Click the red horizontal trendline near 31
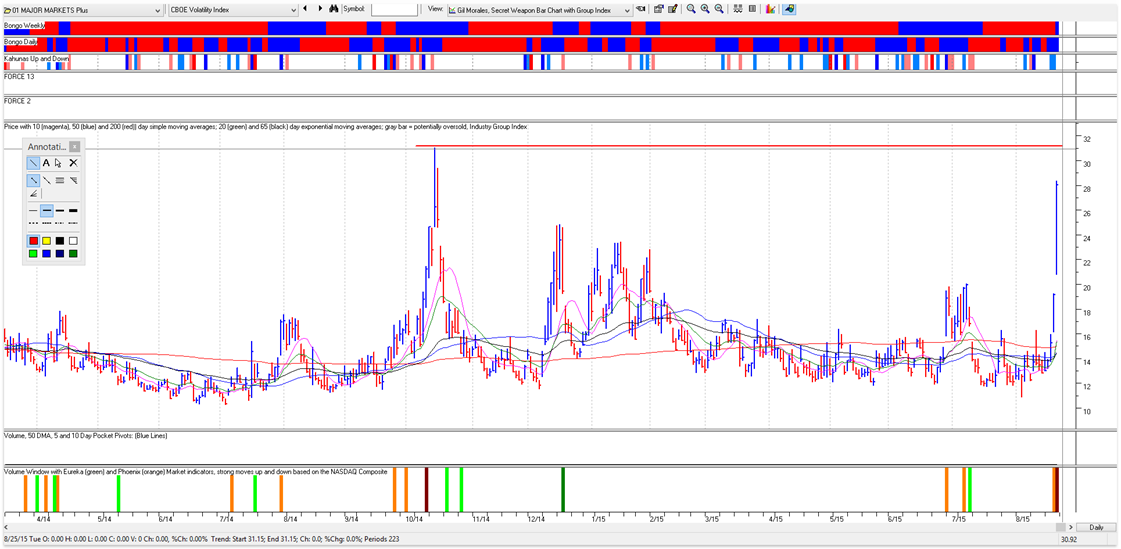The width and height of the screenshot is (1121, 549). [739, 146]
